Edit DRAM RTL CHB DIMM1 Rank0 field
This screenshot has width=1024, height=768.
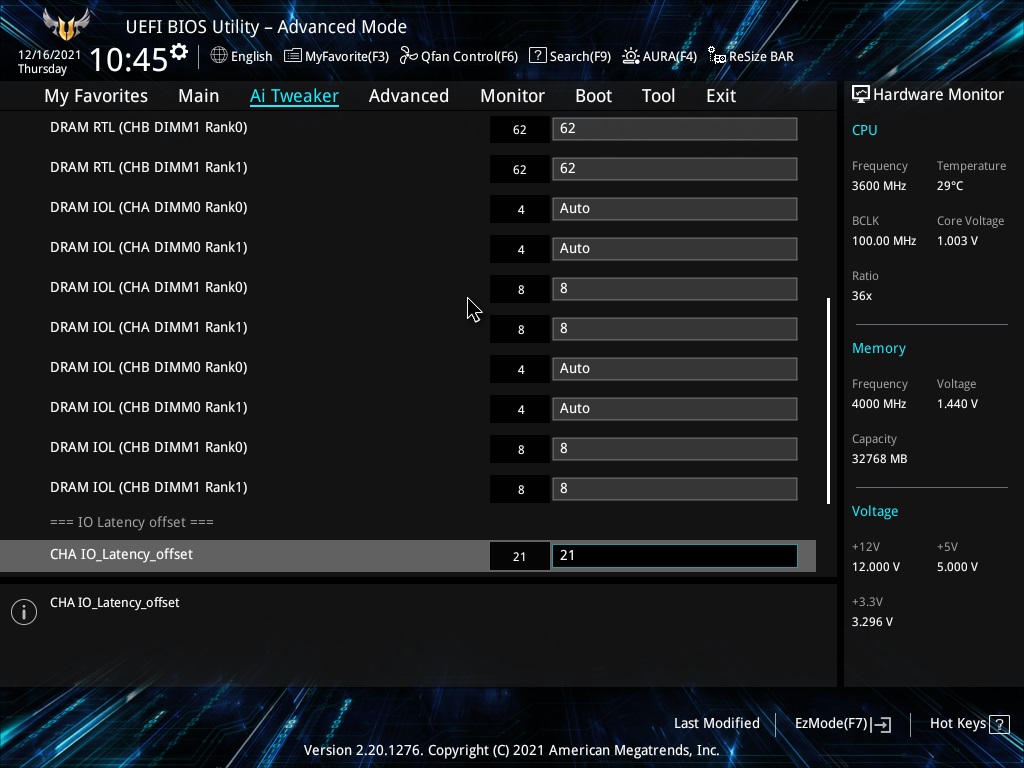675,129
